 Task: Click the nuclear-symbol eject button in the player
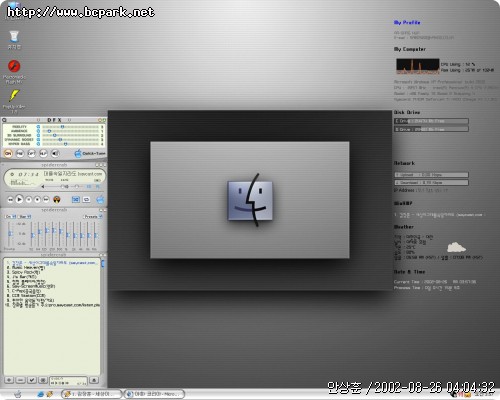click(x=57, y=200)
